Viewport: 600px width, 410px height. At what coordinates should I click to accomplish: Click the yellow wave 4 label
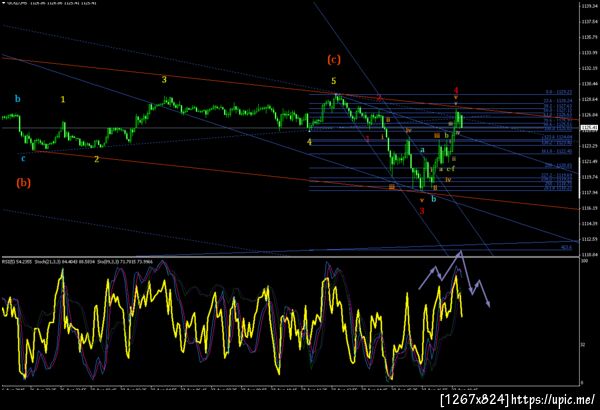(309, 142)
